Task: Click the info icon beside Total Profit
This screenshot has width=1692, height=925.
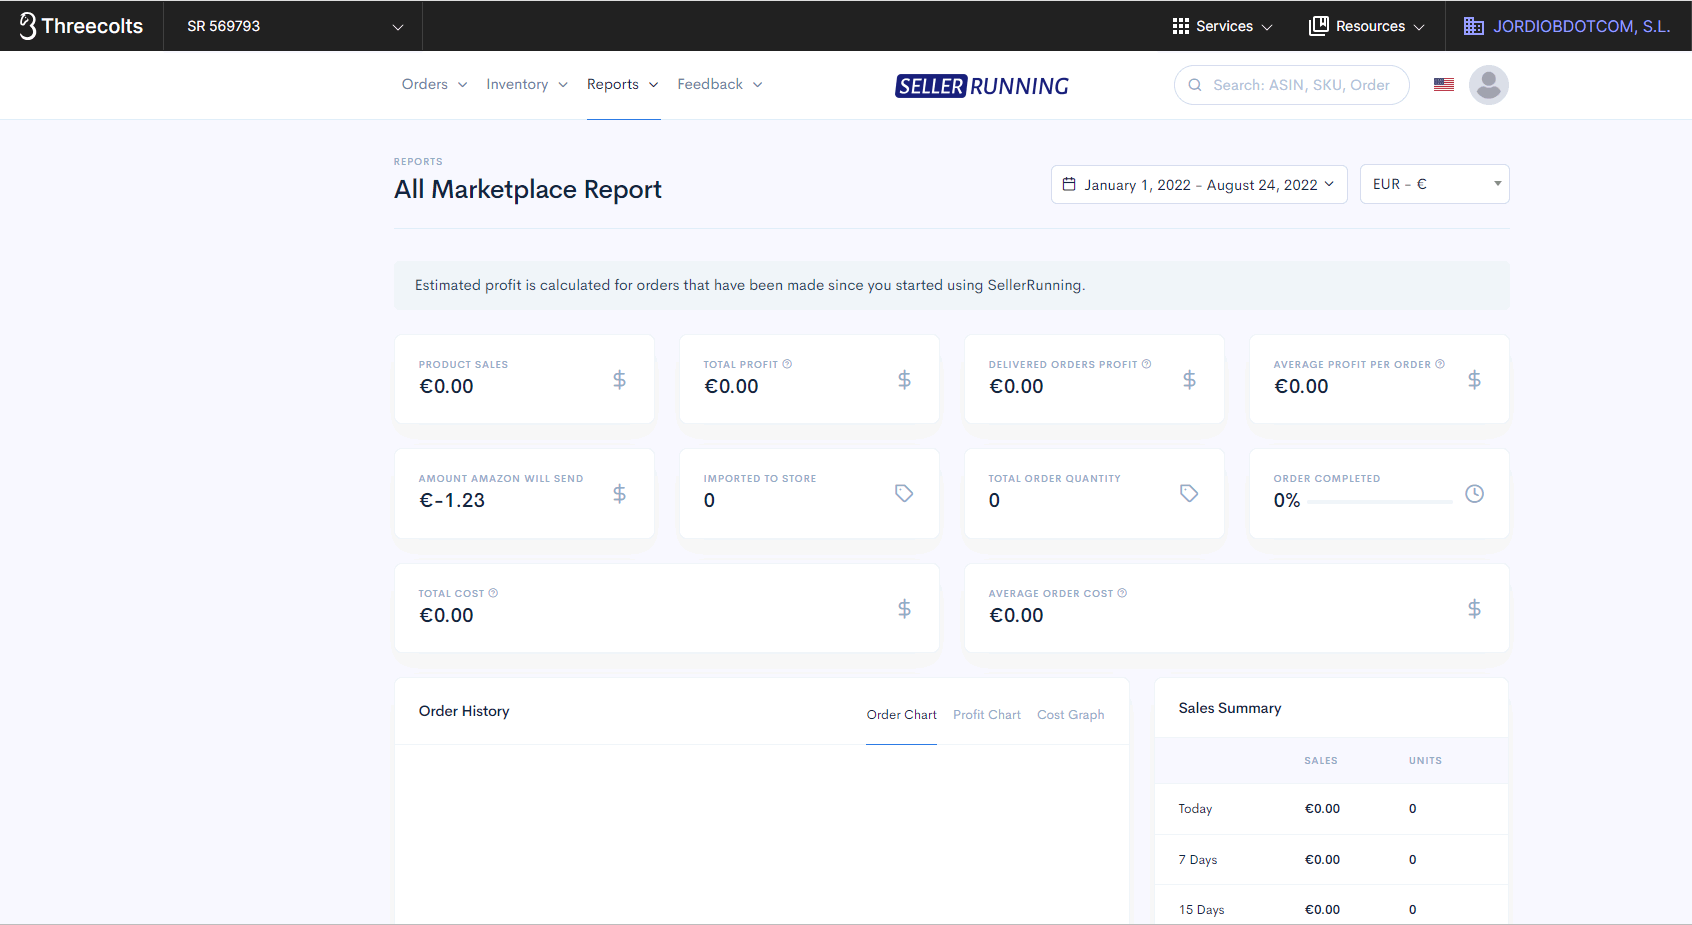Action: coord(787,364)
